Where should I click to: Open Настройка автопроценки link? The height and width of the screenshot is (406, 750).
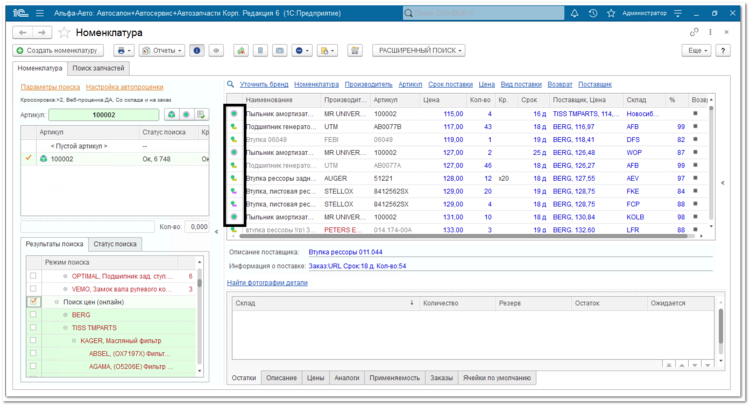(124, 87)
